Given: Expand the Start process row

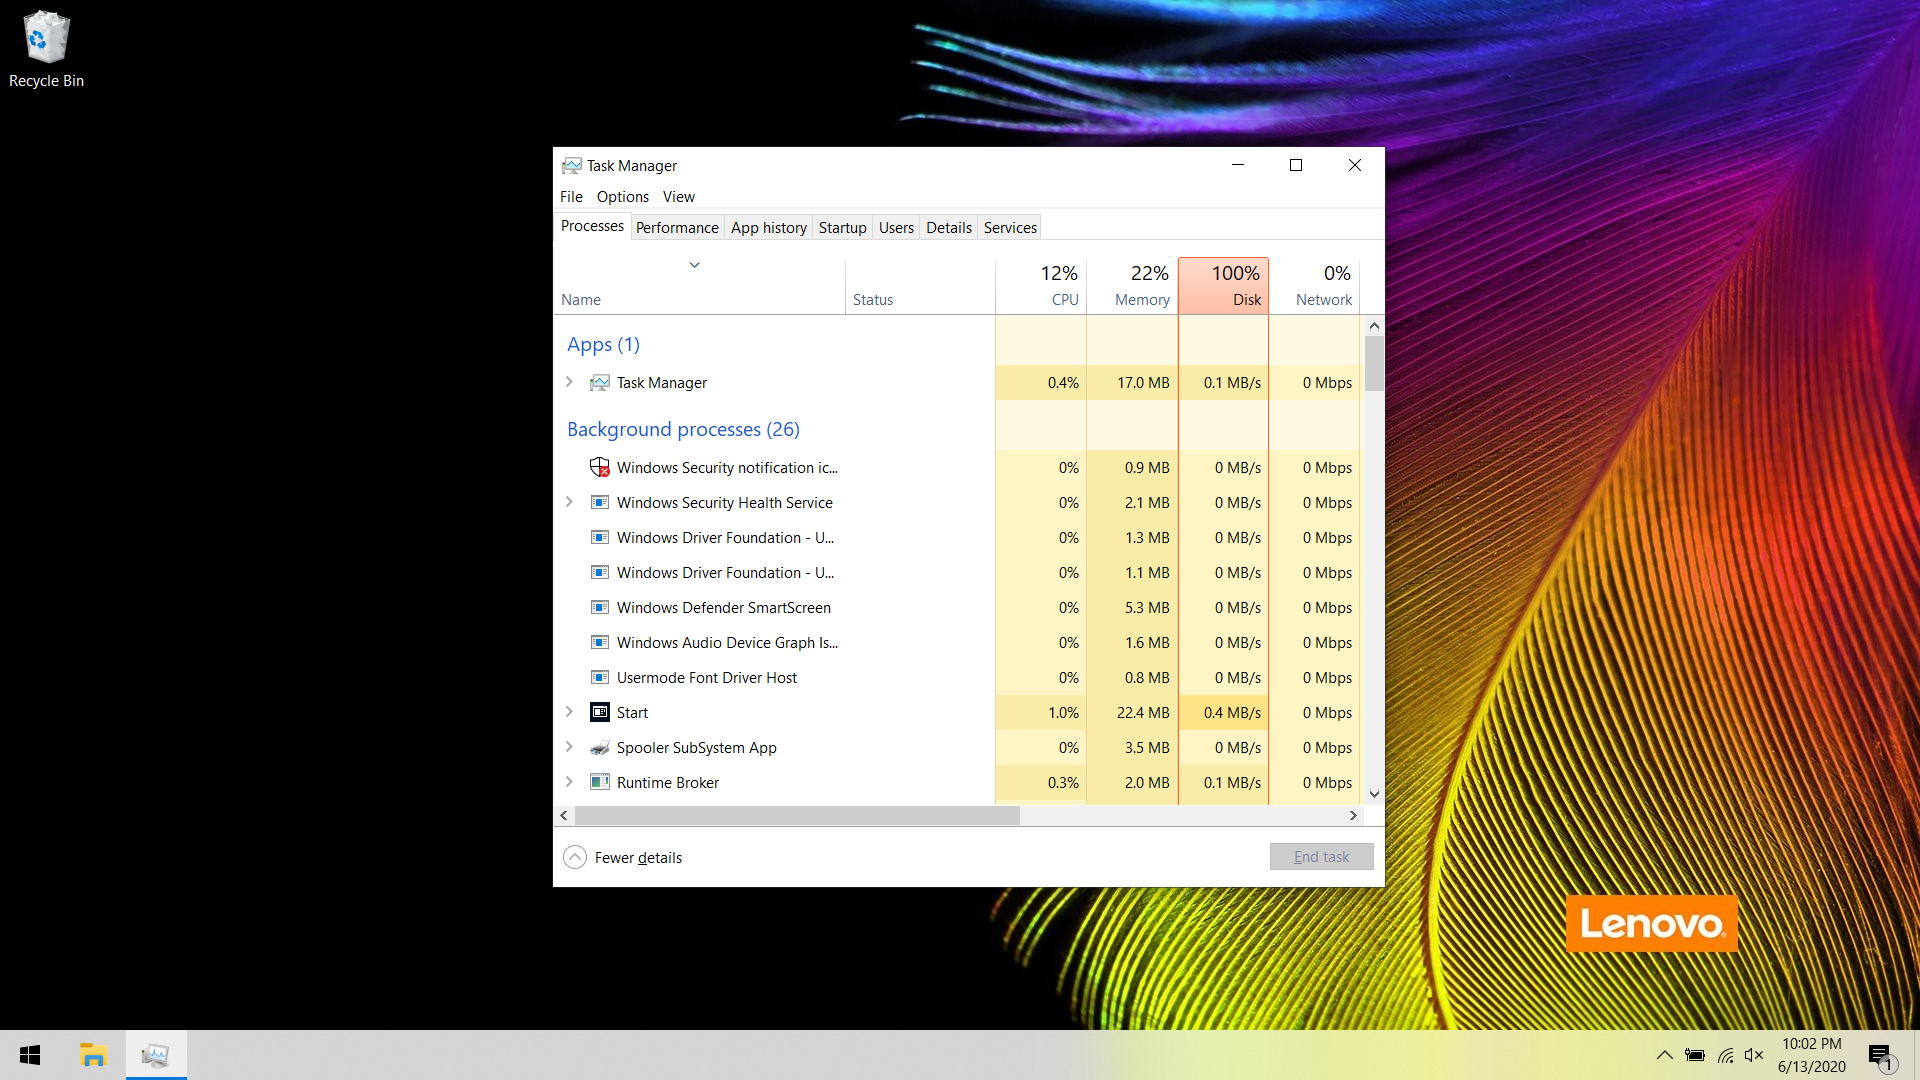Looking at the screenshot, I should pos(569,712).
